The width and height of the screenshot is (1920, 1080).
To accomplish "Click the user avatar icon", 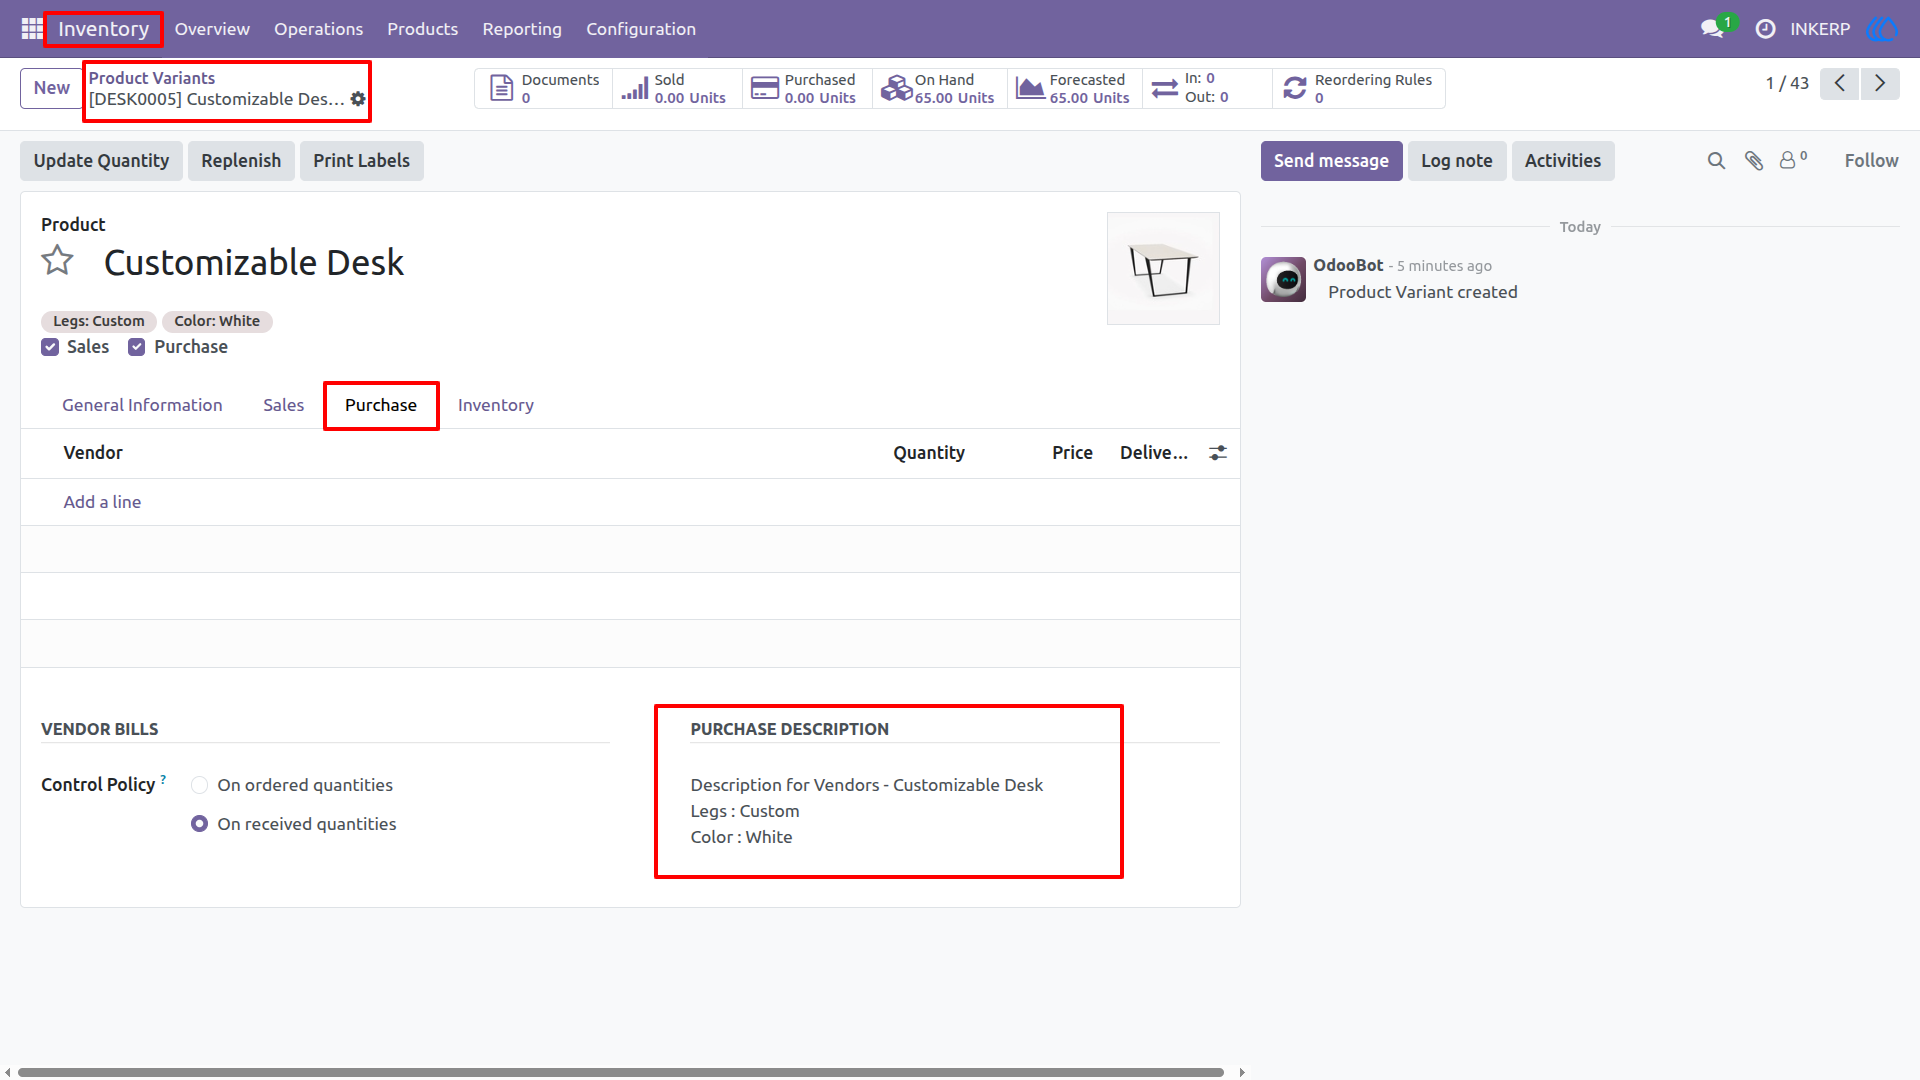I will (x=1882, y=29).
